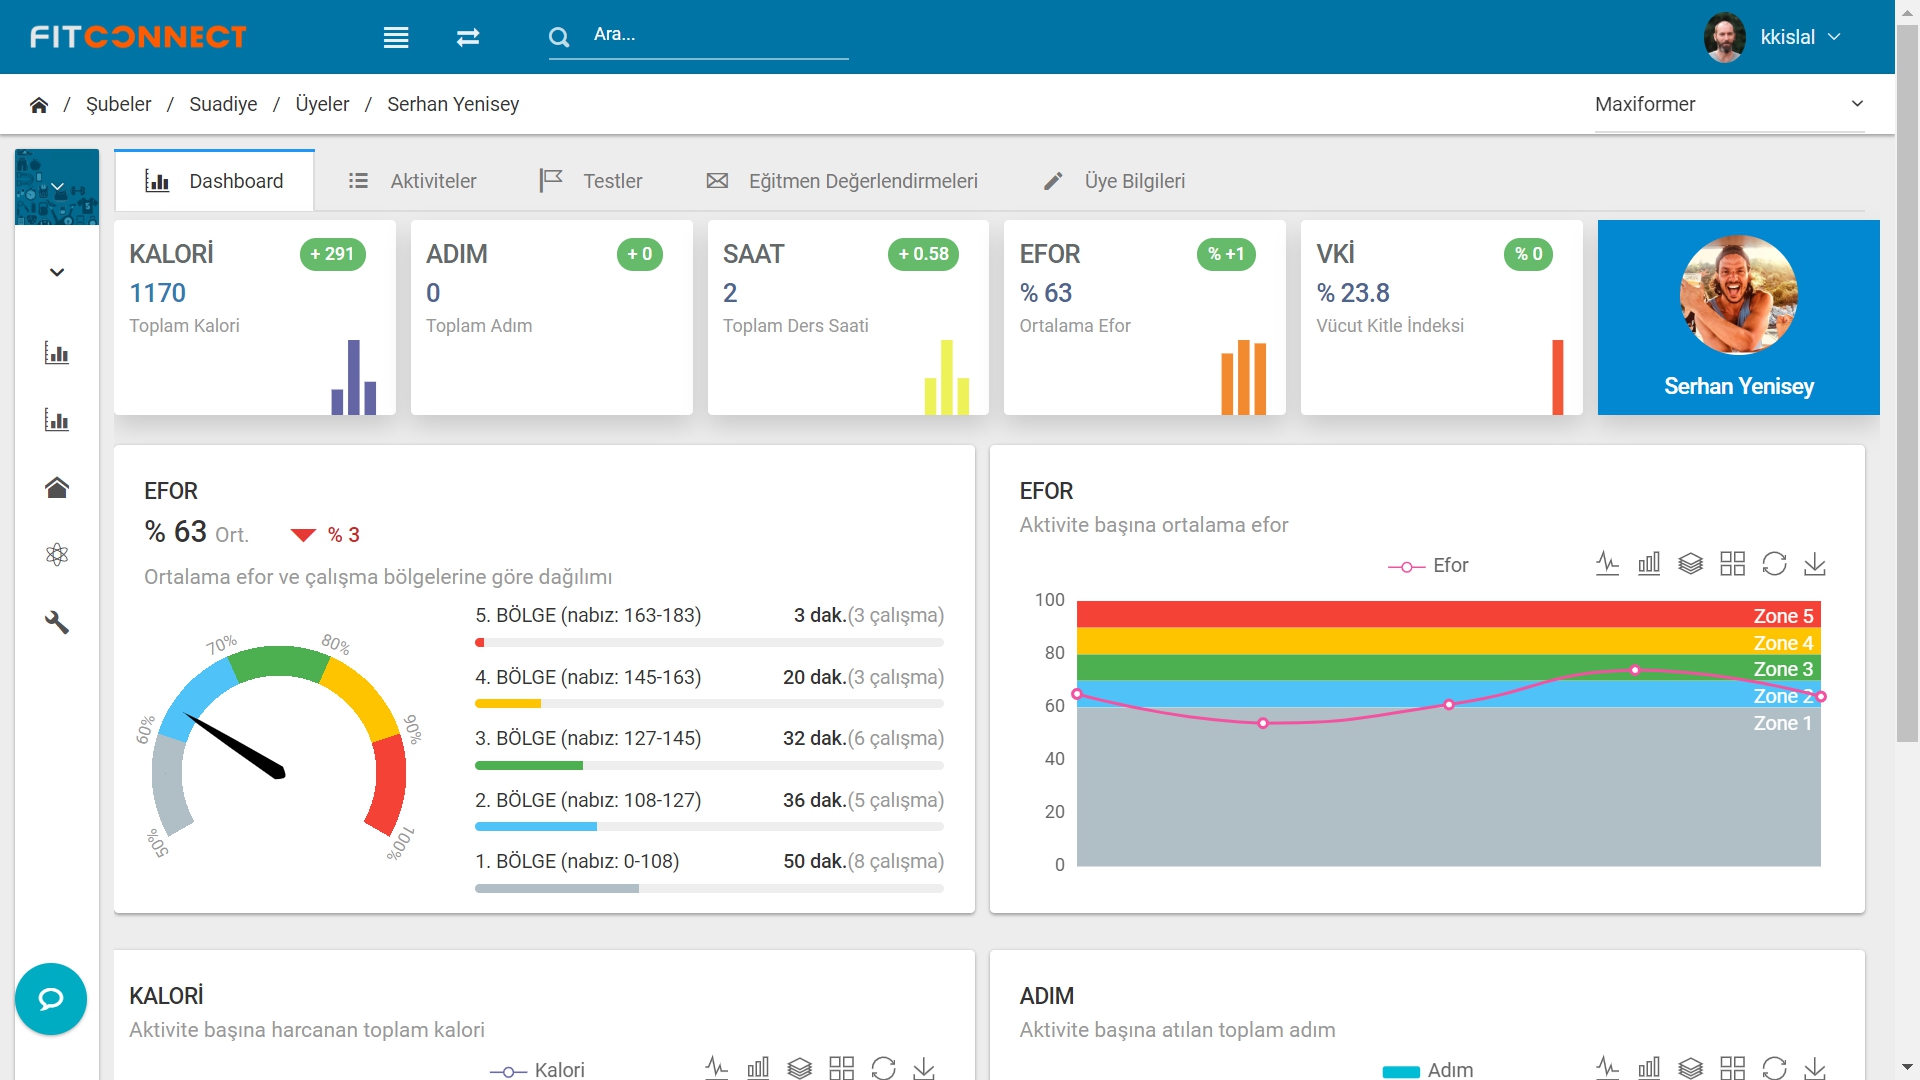Toggle tiled view on KALORİ chart
This screenshot has height=1080, width=1920.
[x=841, y=1068]
